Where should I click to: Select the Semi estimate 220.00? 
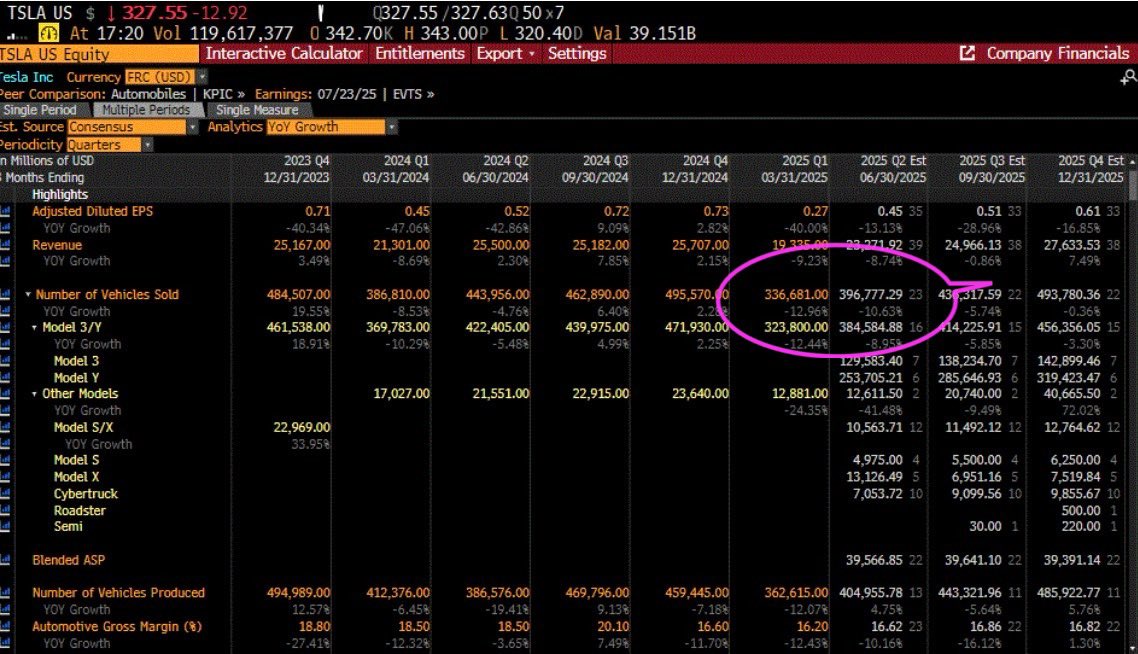coord(1081,526)
